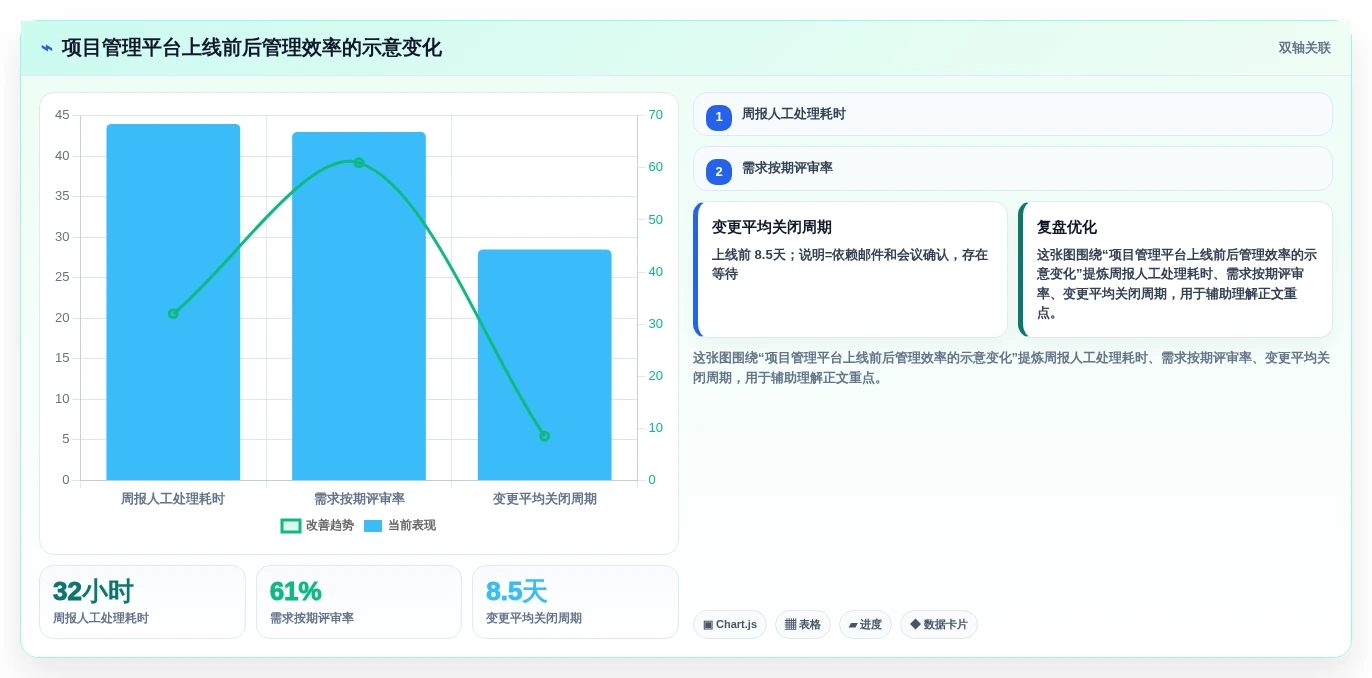Select the 61% metric card
Image resolution: width=1372 pixels, height=678 pixels.
tap(359, 602)
